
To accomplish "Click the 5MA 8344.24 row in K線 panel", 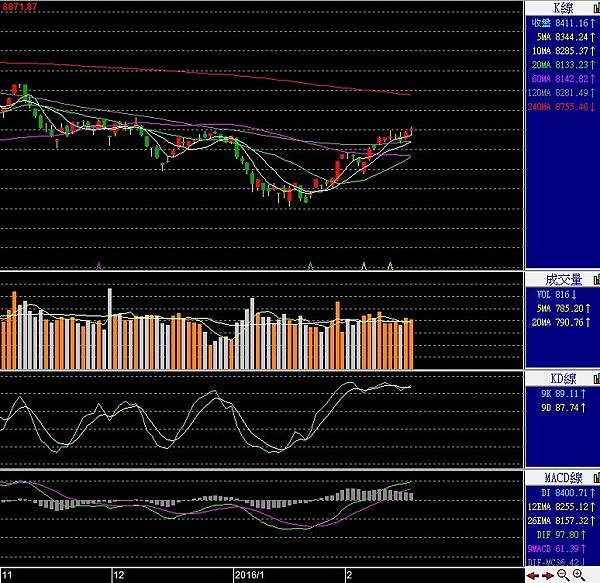I will [x=566, y=37].
